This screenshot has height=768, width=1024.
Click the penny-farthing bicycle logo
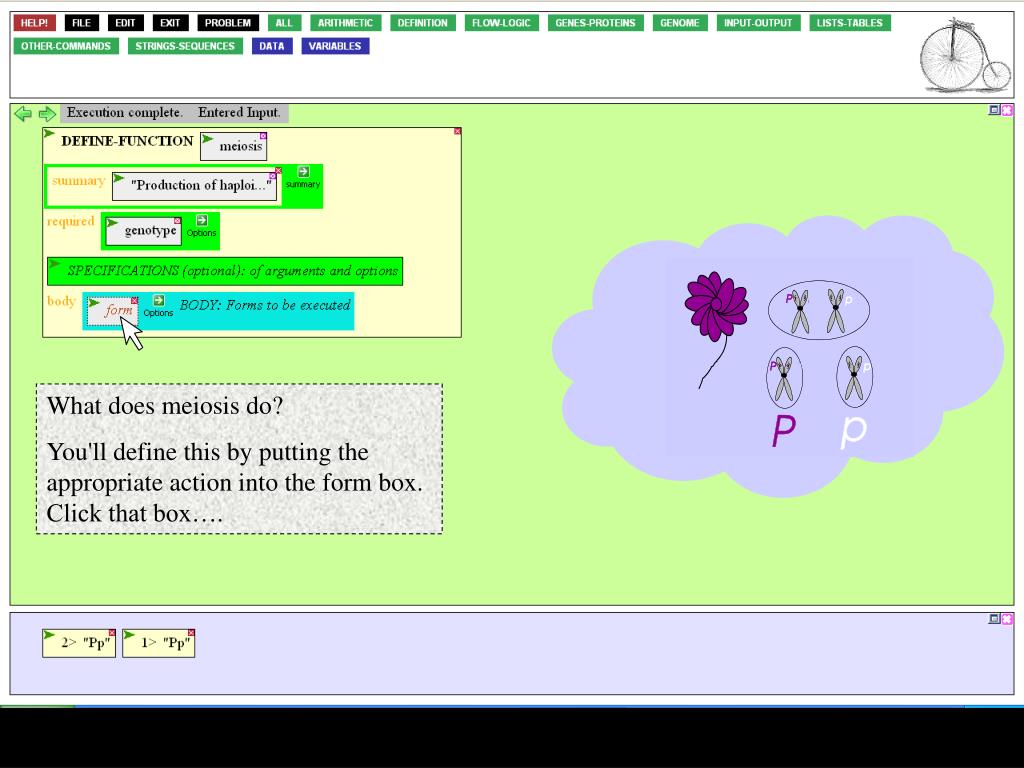click(x=965, y=57)
